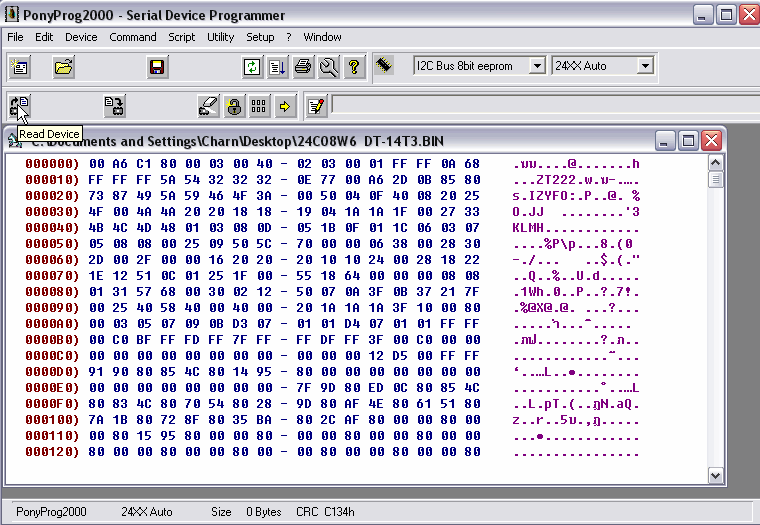The height and width of the screenshot is (525, 760).
Task: Click the hex view scrollbar up arrow
Action: (715, 163)
